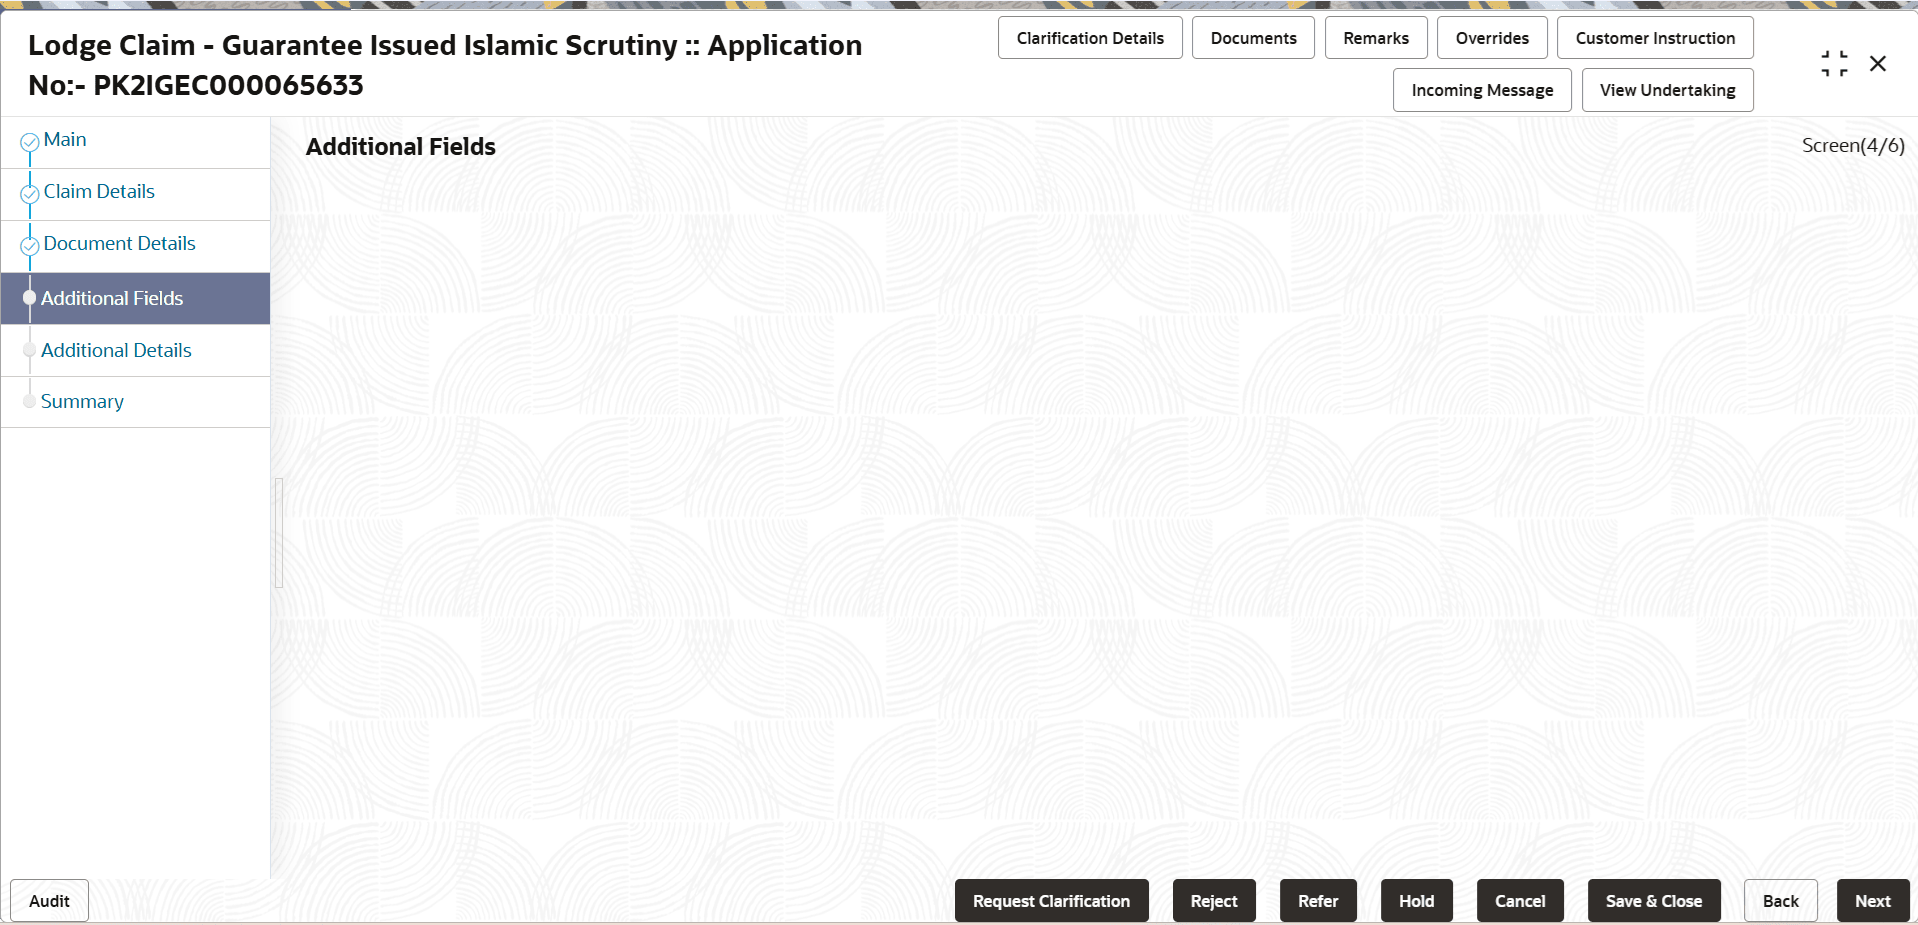Click Request Clarification
1918x925 pixels.
point(1051,900)
